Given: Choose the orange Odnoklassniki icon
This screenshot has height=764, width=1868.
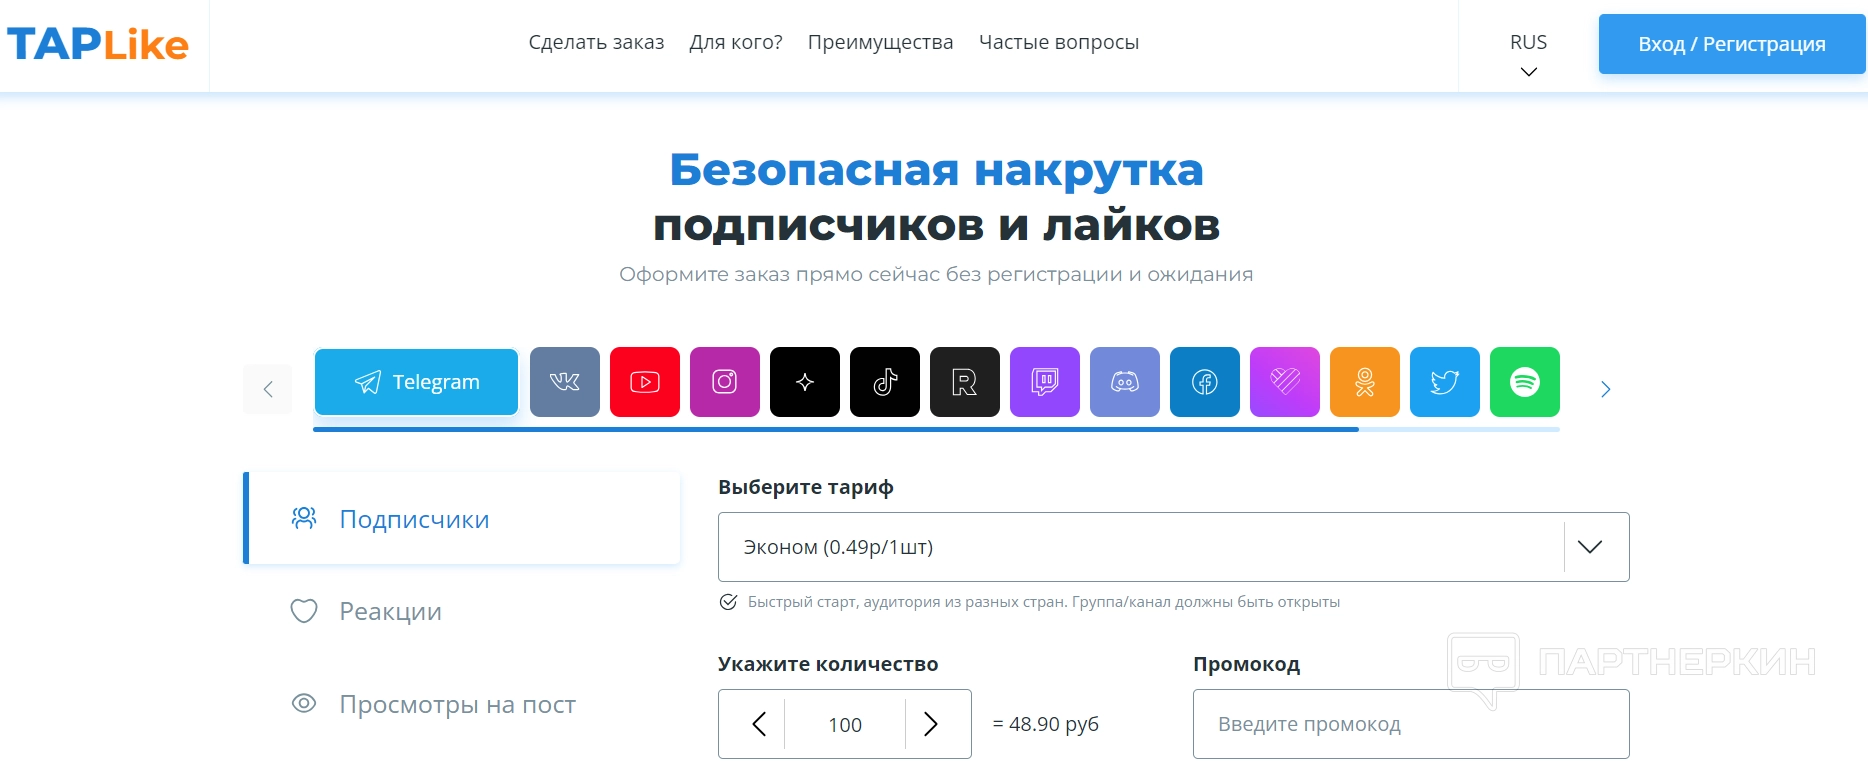Looking at the screenshot, I should point(1365,382).
